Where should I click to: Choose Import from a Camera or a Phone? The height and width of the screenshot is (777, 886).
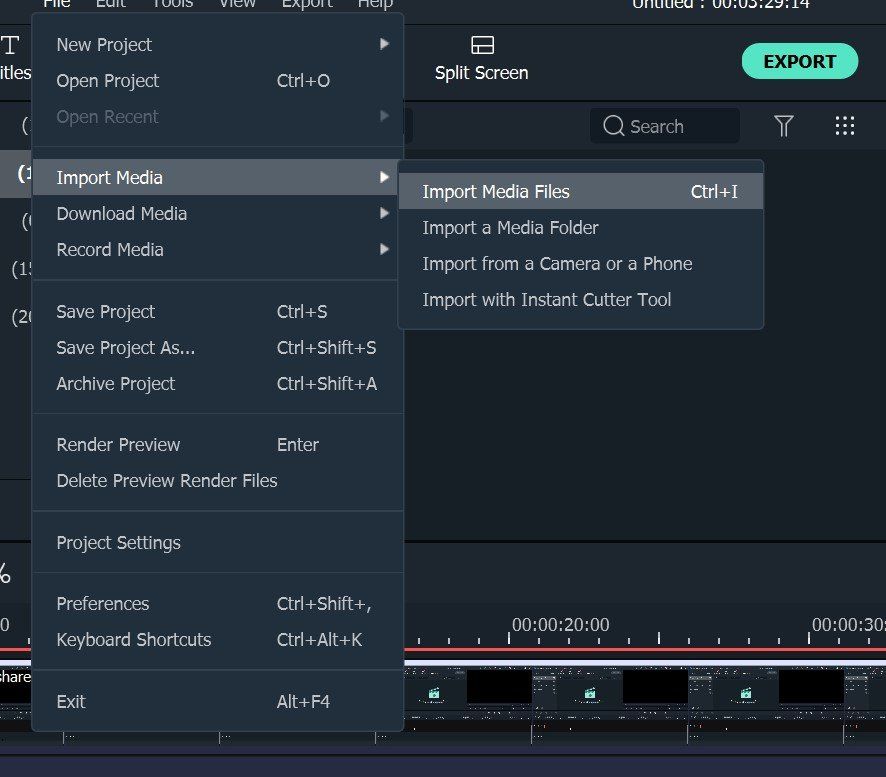tap(581, 264)
